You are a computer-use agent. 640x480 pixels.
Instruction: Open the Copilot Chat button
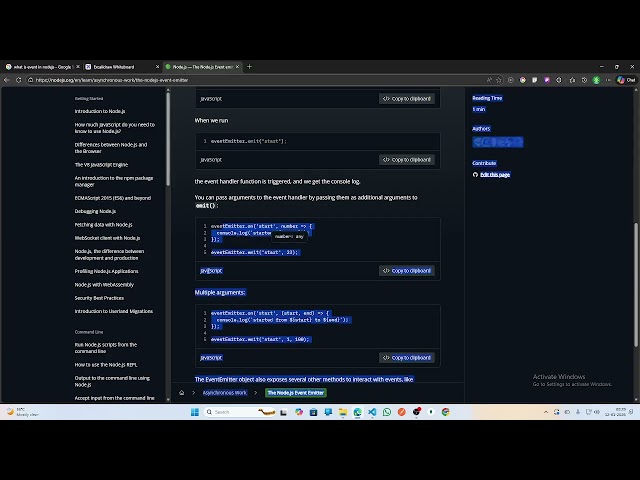pos(627,80)
